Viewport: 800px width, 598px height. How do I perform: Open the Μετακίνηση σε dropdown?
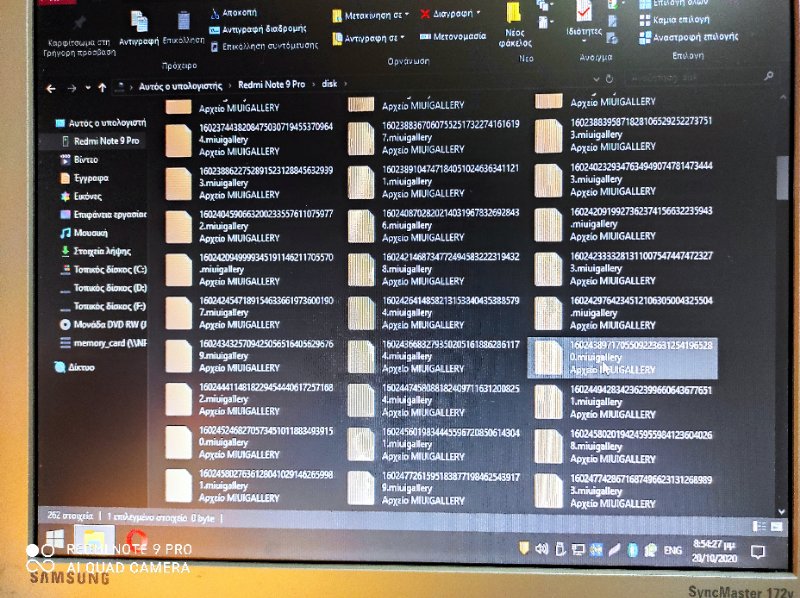click(371, 14)
